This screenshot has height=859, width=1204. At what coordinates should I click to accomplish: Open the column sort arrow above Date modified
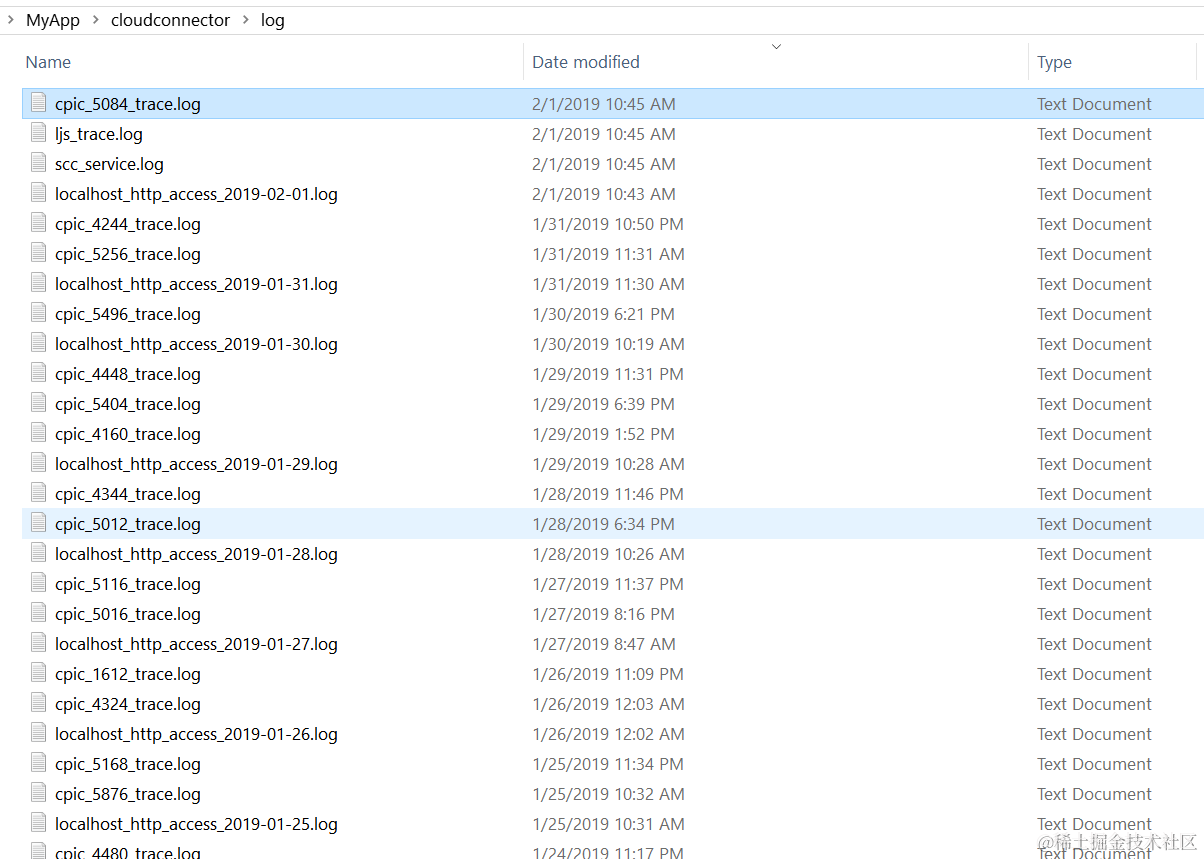pyautogui.click(x=776, y=46)
